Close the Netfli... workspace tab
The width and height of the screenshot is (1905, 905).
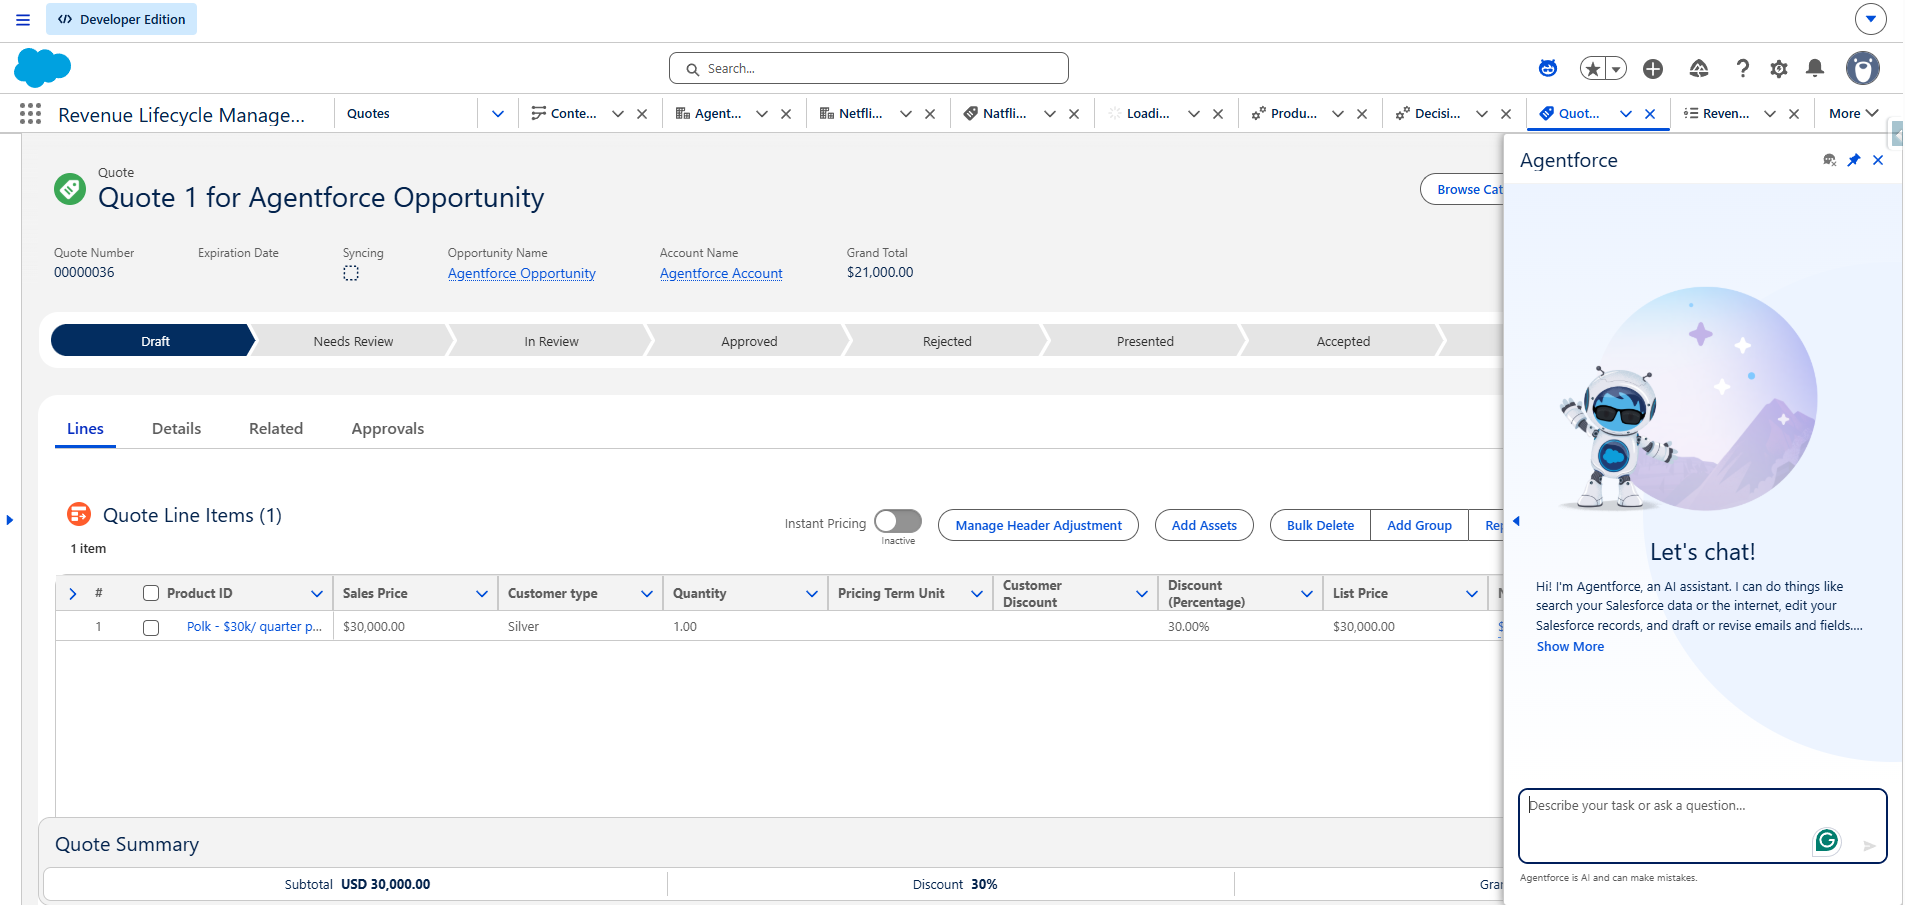pyautogui.click(x=930, y=114)
